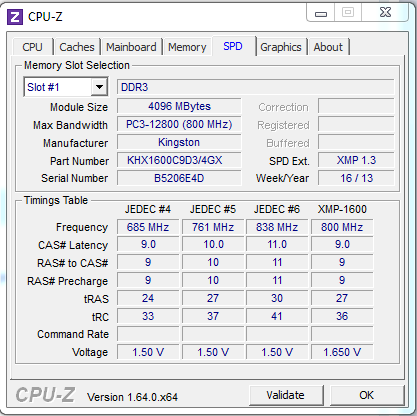The height and width of the screenshot is (416, 417).
Task: Click the OK button
Action: click(x=367, y=395)
